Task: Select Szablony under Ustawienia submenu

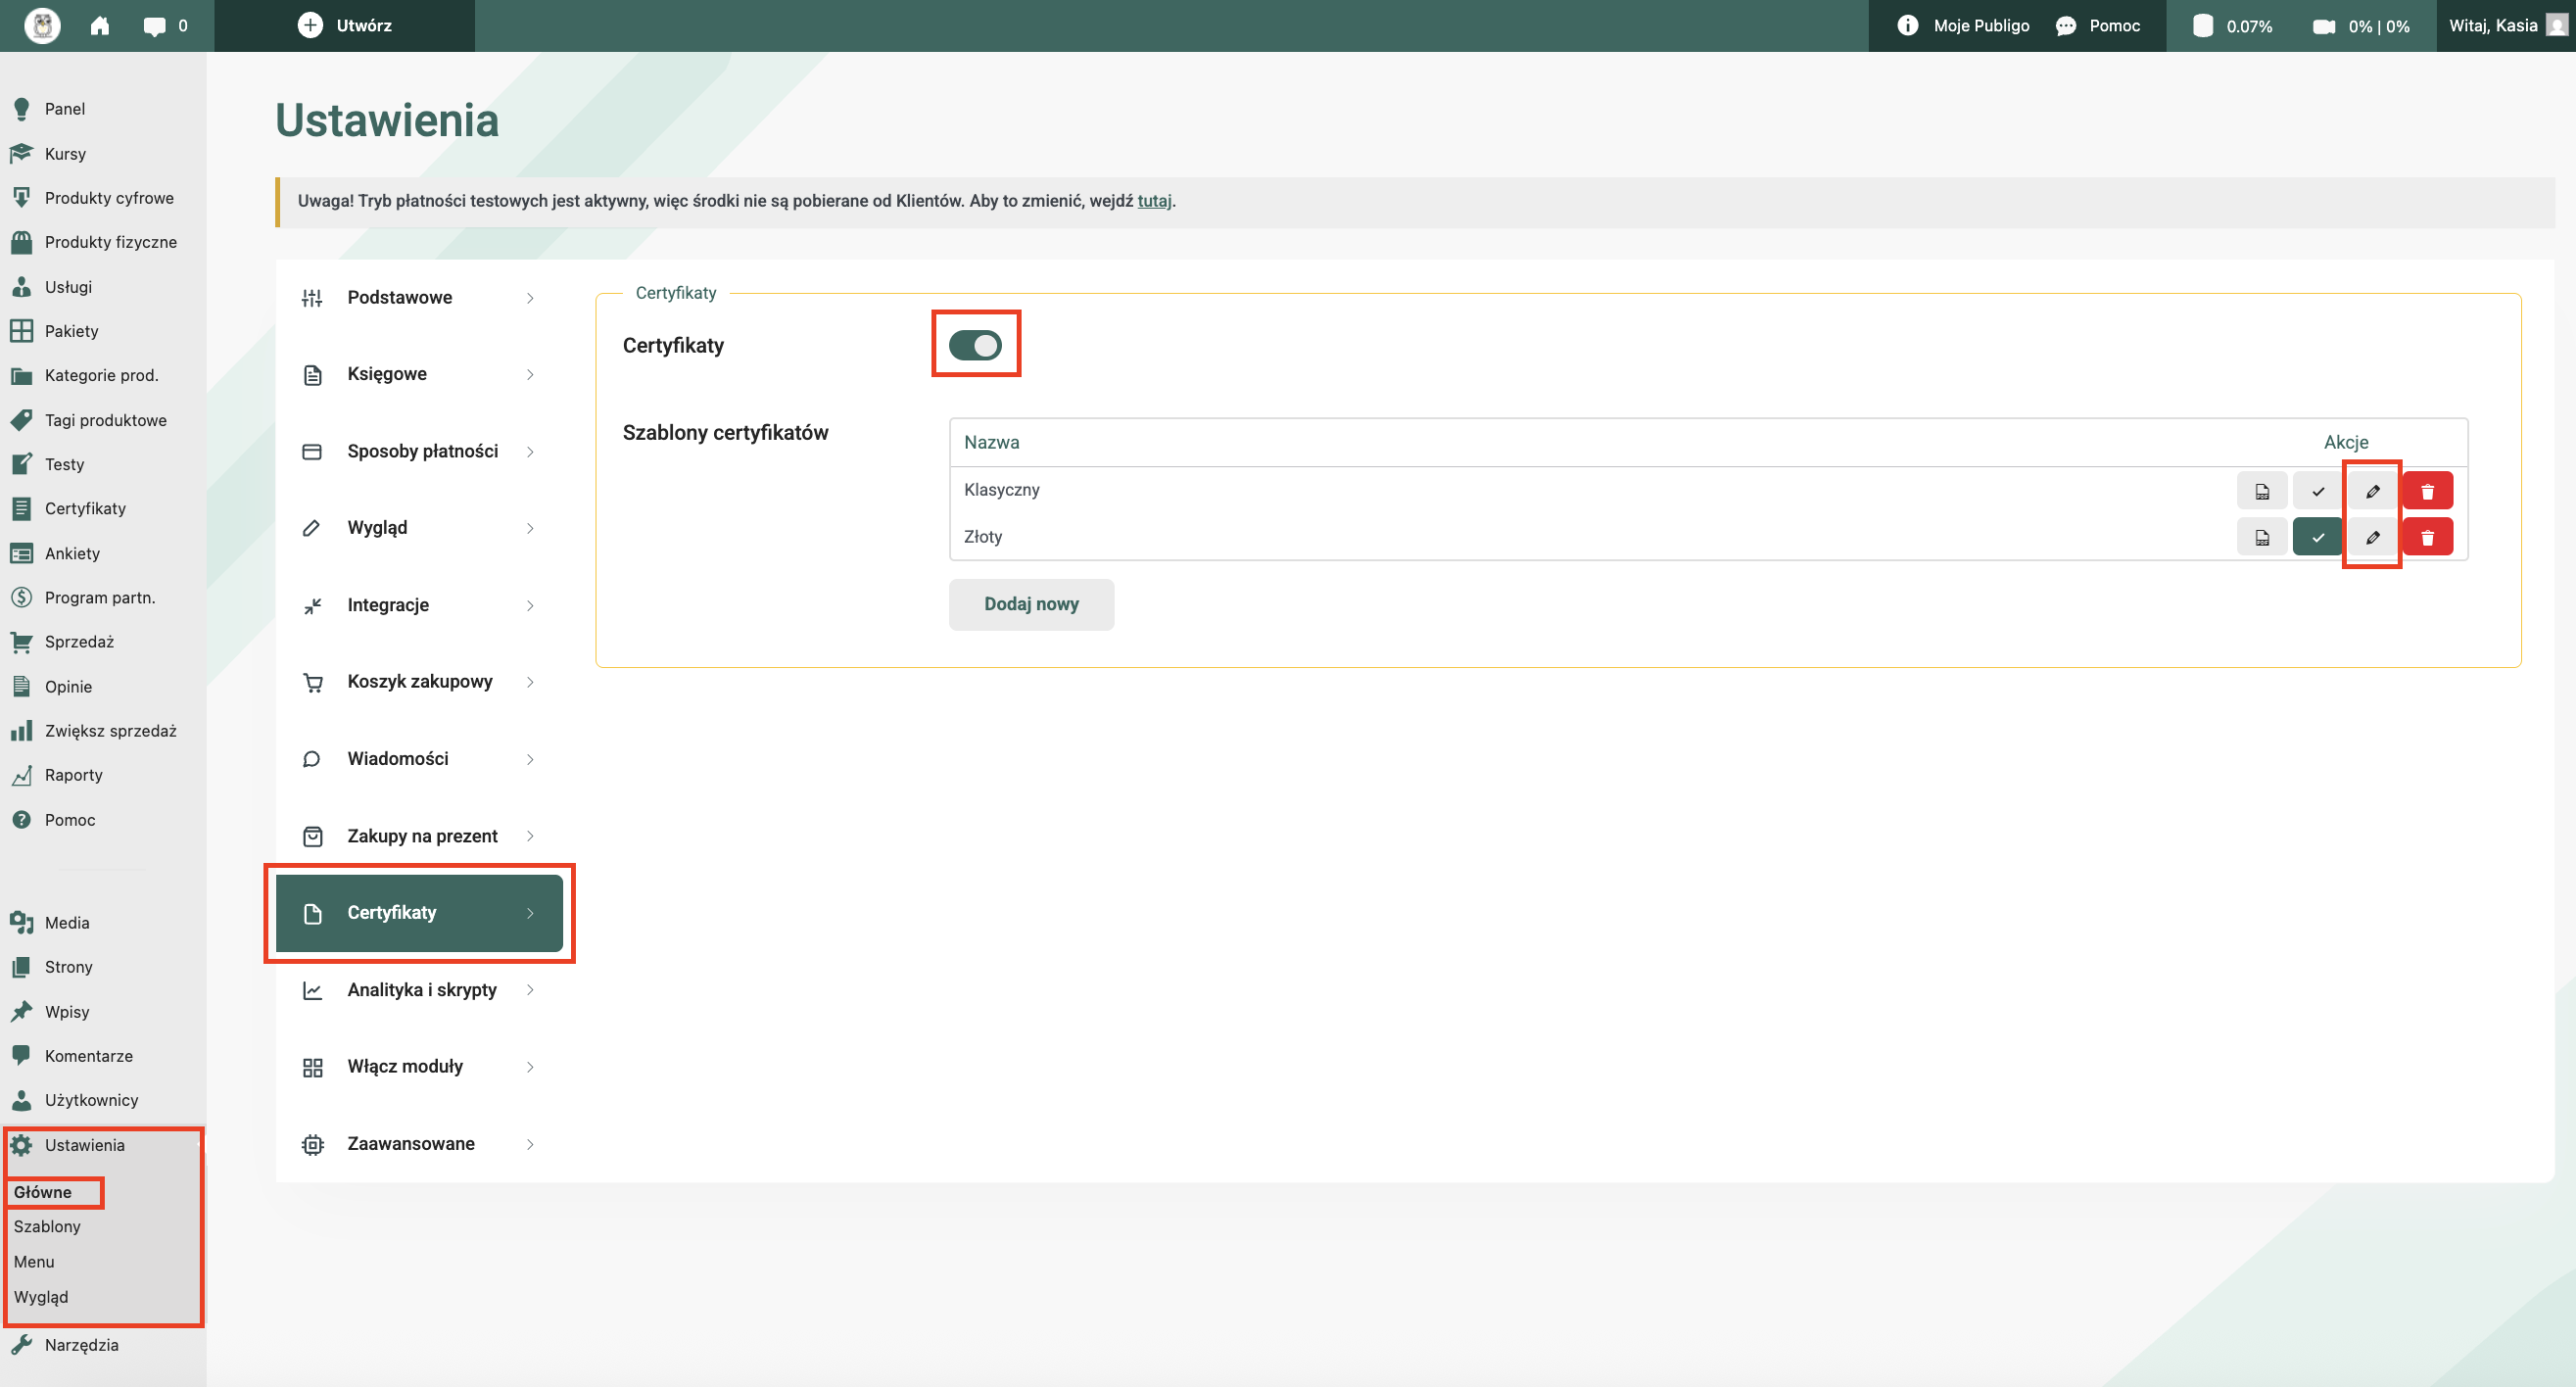Action: [47, 1226]
